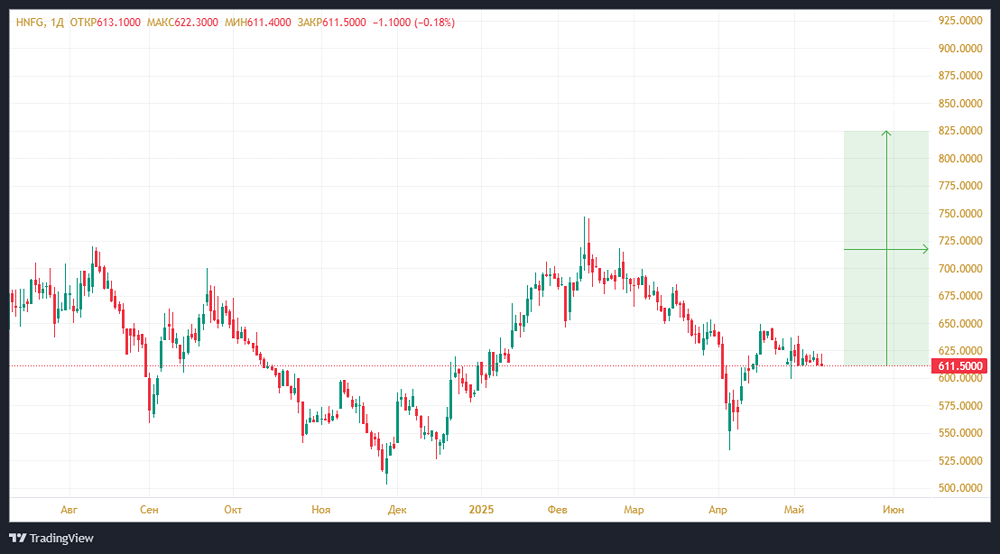Click the green upward arrow tip
Screen dimensions: 1000x554
[886, 132]
